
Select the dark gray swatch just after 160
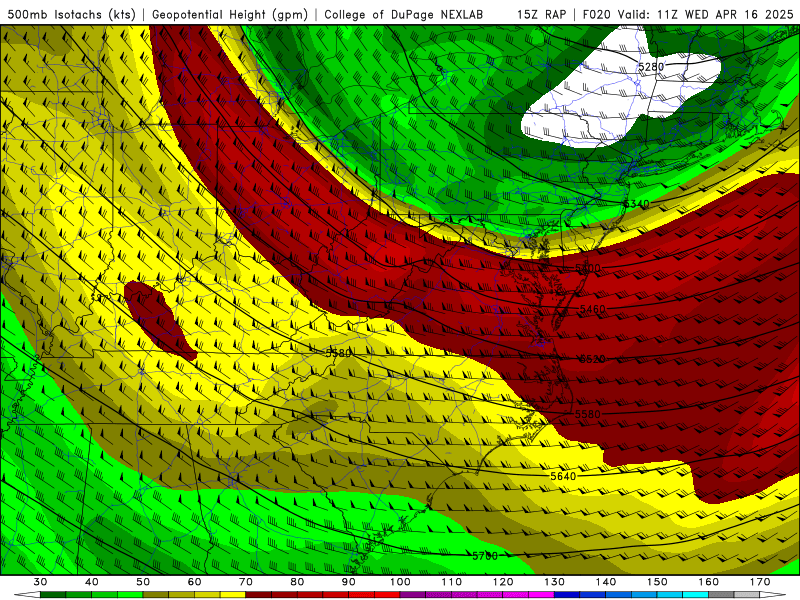coord(721,595)
